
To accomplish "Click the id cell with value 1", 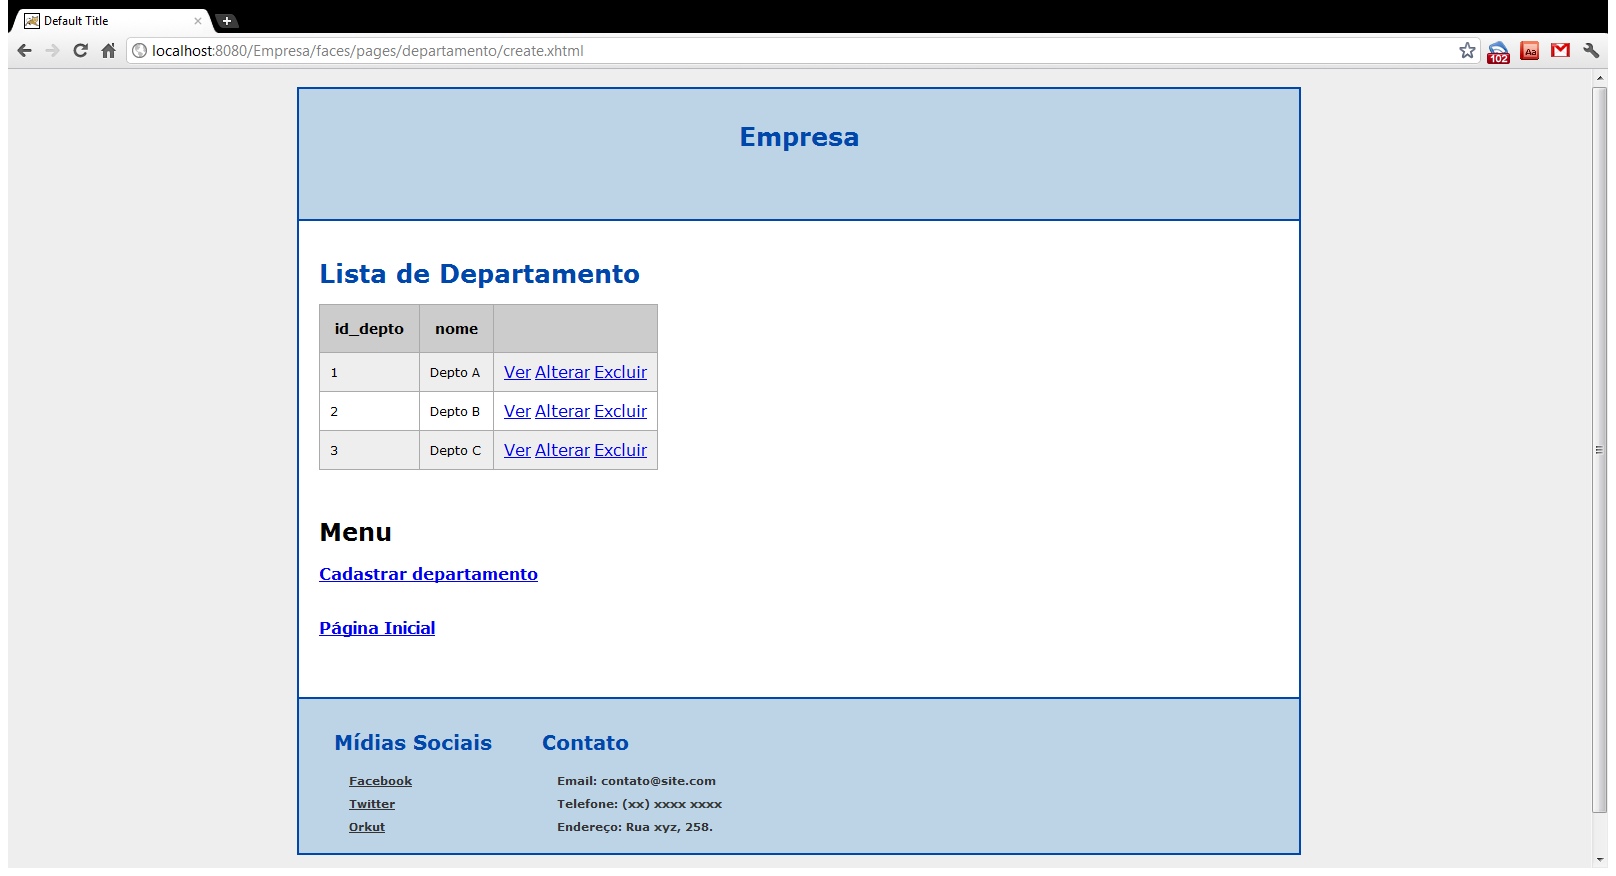I will pos(369,372).
